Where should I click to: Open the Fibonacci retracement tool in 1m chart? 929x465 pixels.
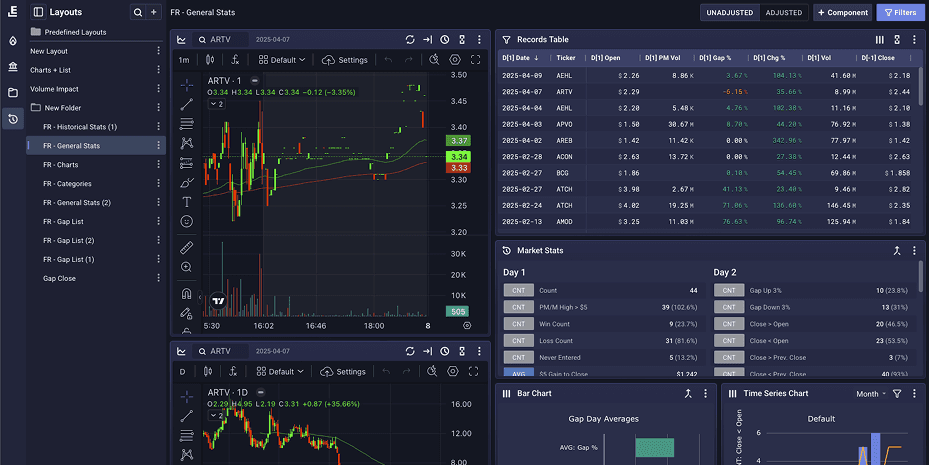[187, 124]
